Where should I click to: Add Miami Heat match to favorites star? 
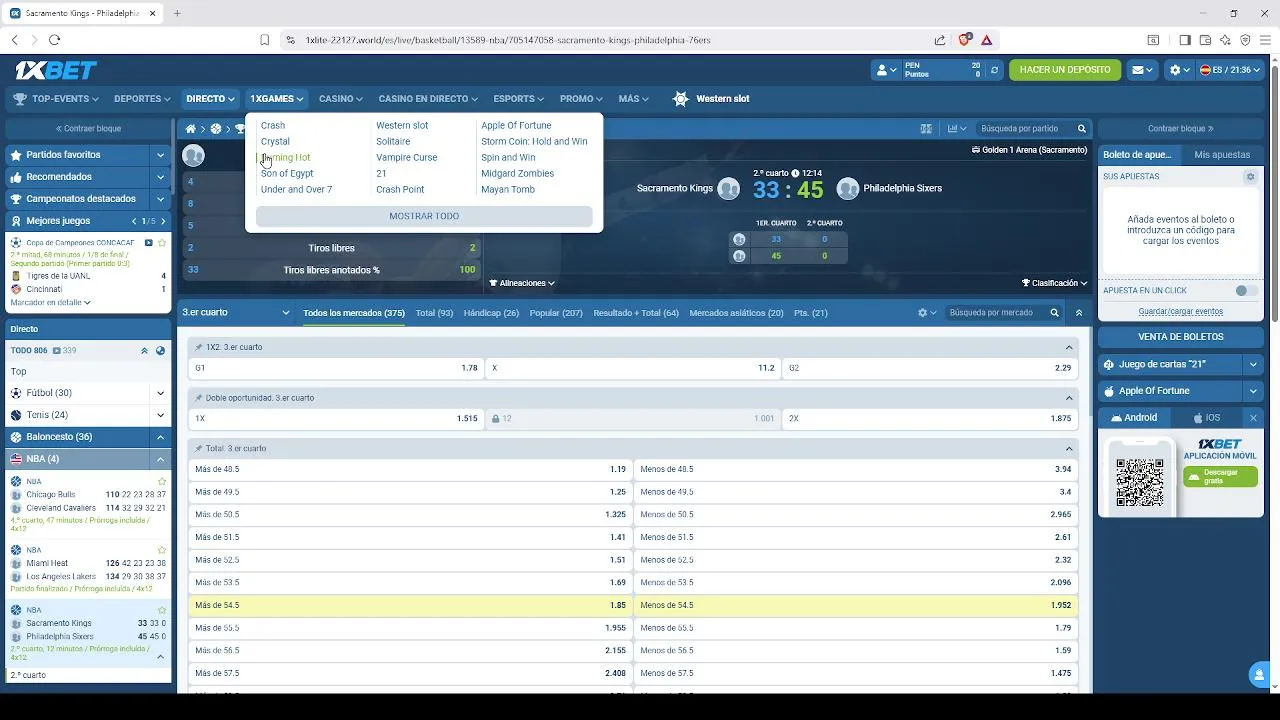(162, 550)
